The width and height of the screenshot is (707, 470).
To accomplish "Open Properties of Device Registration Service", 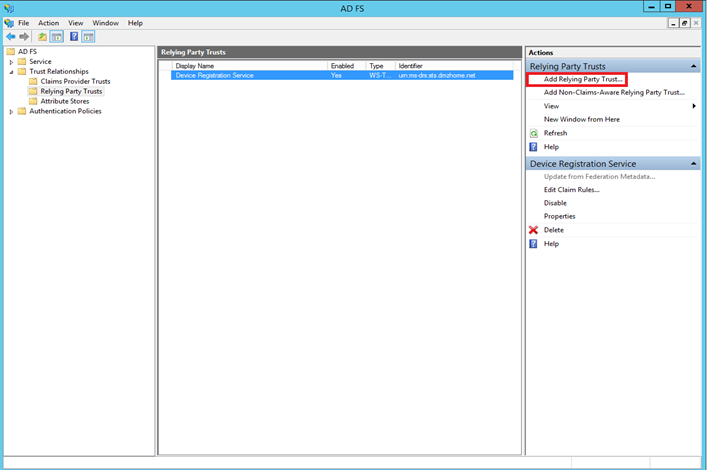I will click(x=560, y=216).
